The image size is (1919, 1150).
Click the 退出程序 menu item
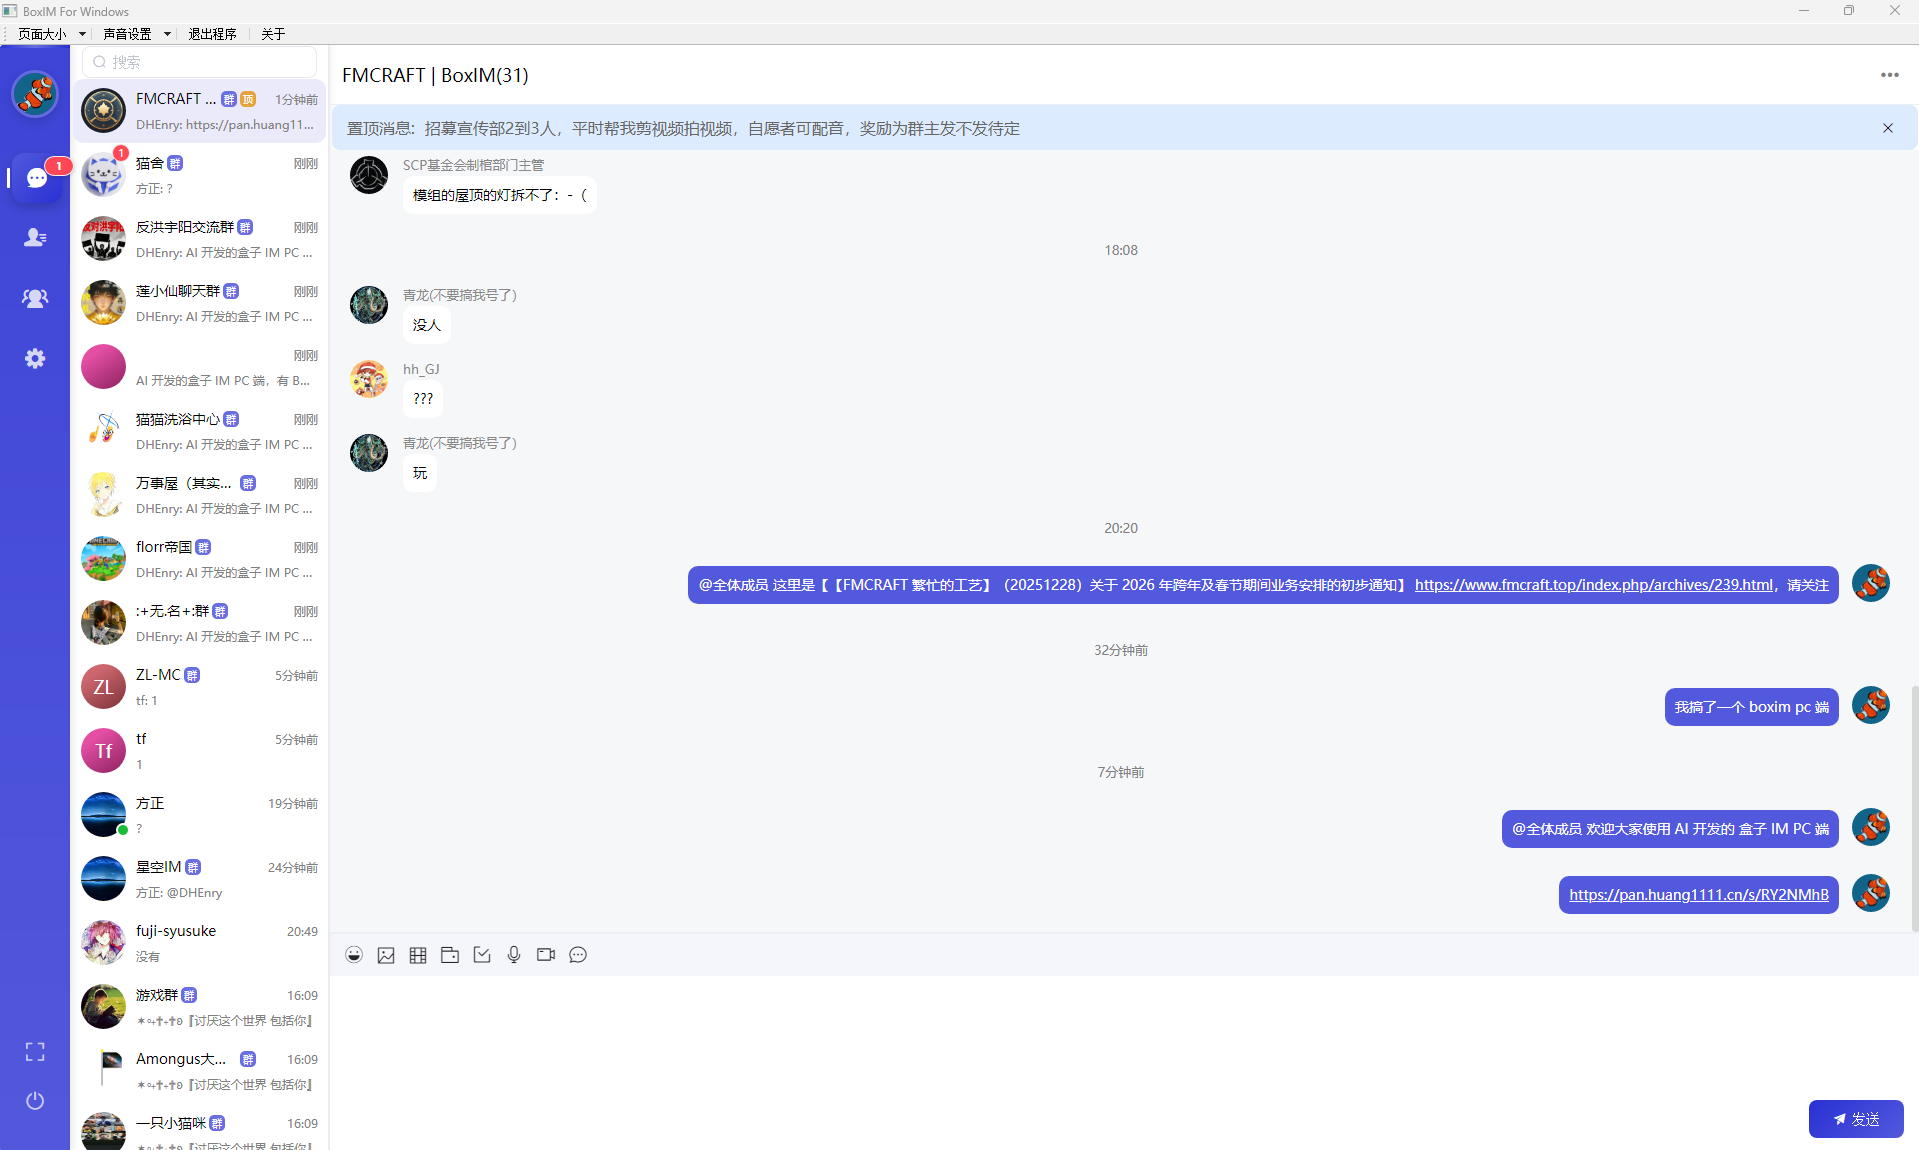coord(212,34)
